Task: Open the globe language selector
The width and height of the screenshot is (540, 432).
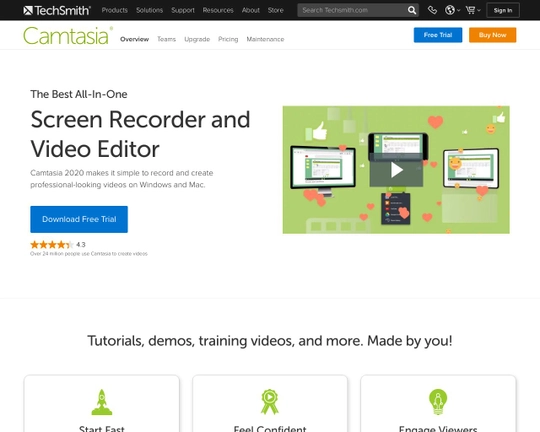Action: [452, 10]
